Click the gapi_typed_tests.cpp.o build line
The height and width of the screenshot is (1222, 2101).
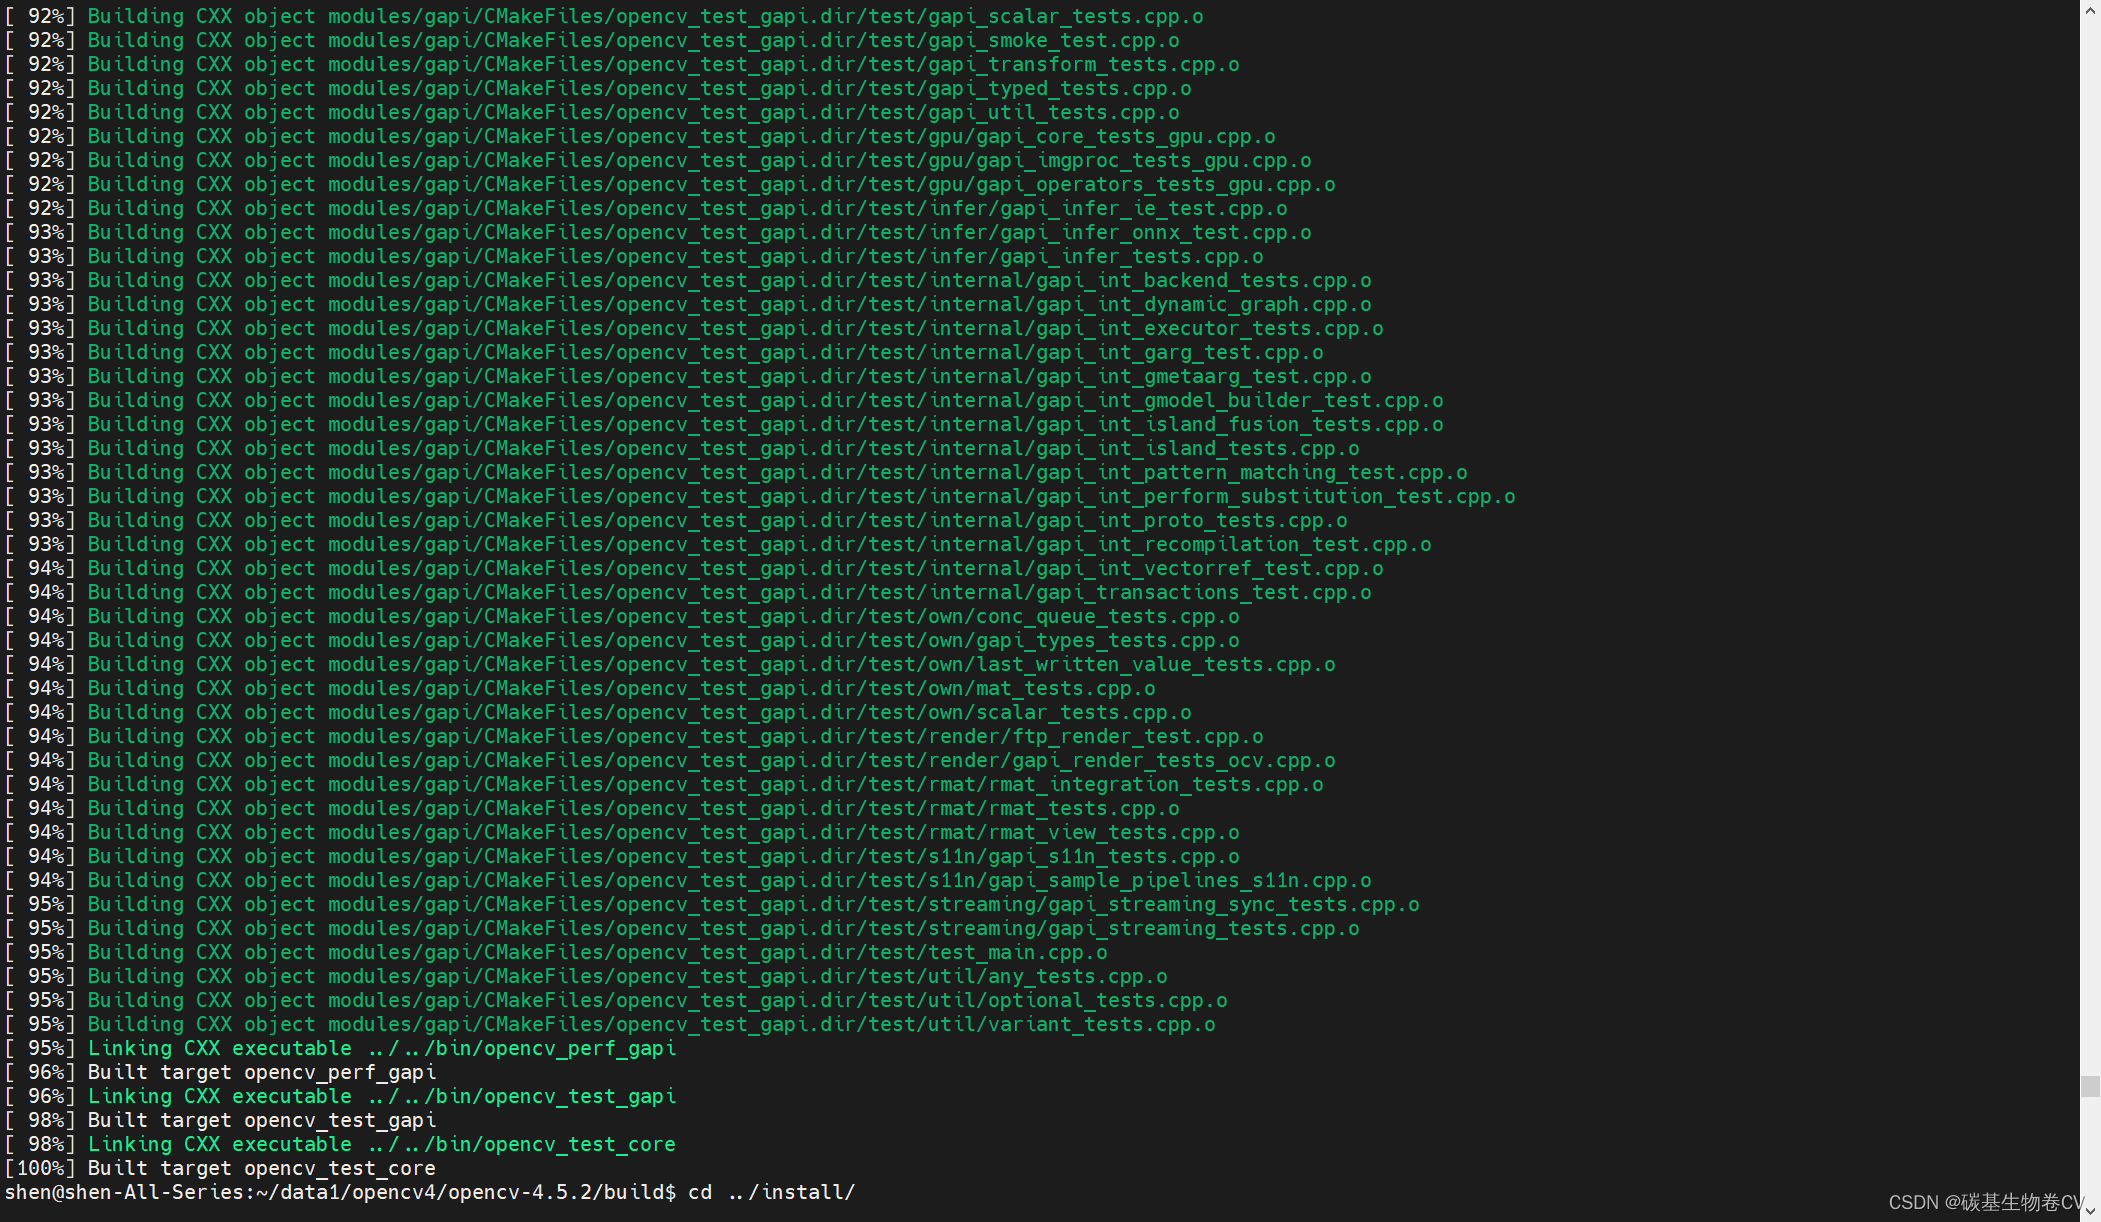[x=598, y=89]
